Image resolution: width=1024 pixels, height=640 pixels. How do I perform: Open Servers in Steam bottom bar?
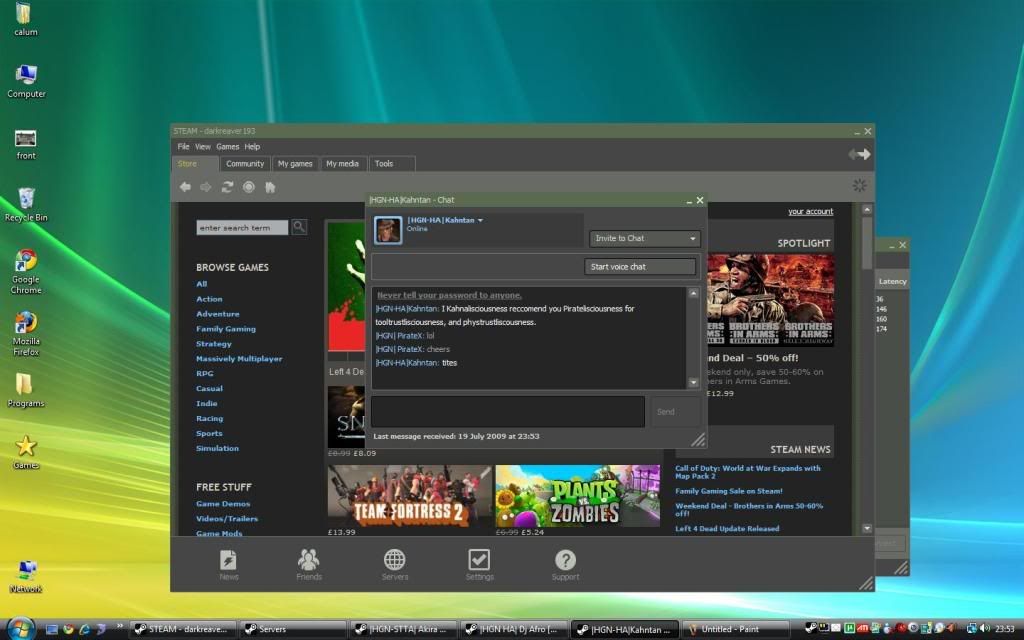pos(394,565)
